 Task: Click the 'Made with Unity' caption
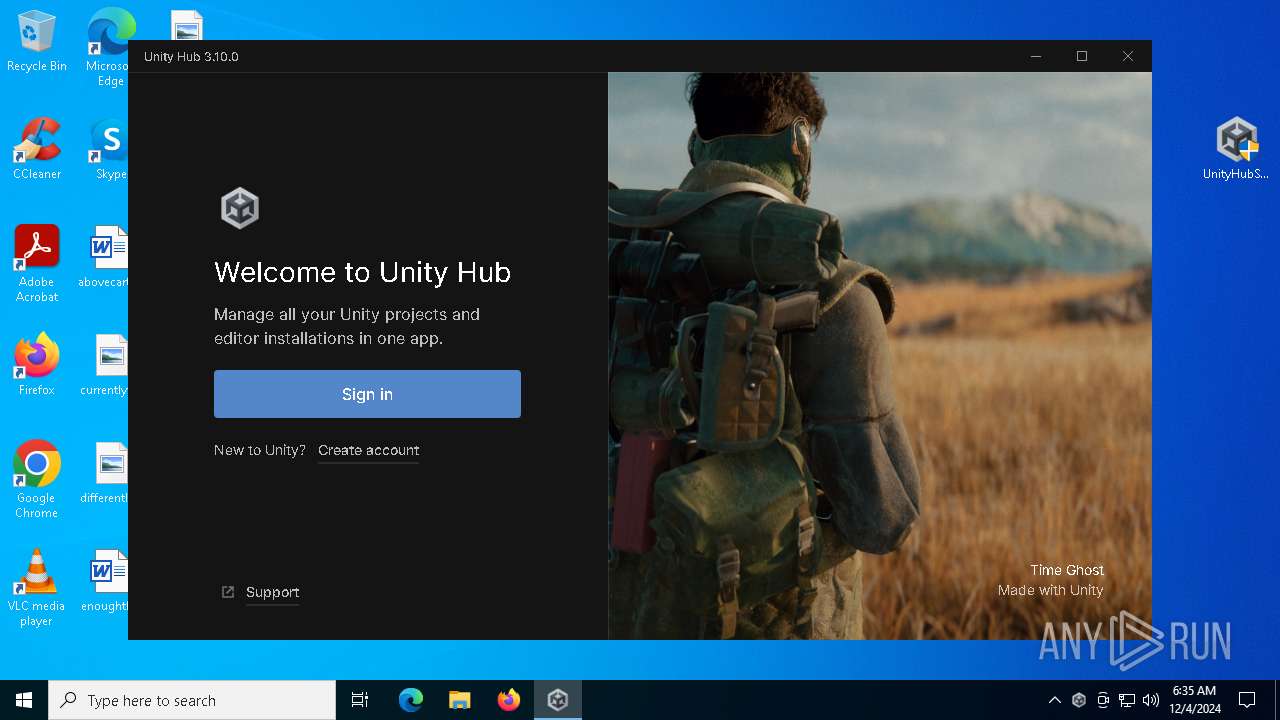pos(1050,590)
